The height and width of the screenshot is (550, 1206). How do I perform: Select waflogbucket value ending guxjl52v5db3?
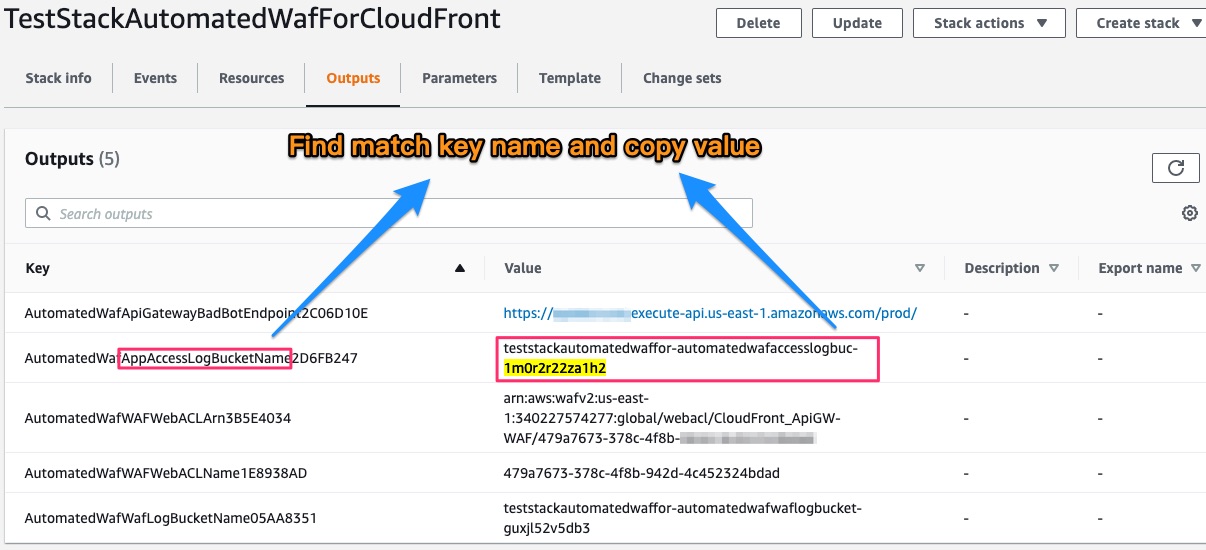683,518
